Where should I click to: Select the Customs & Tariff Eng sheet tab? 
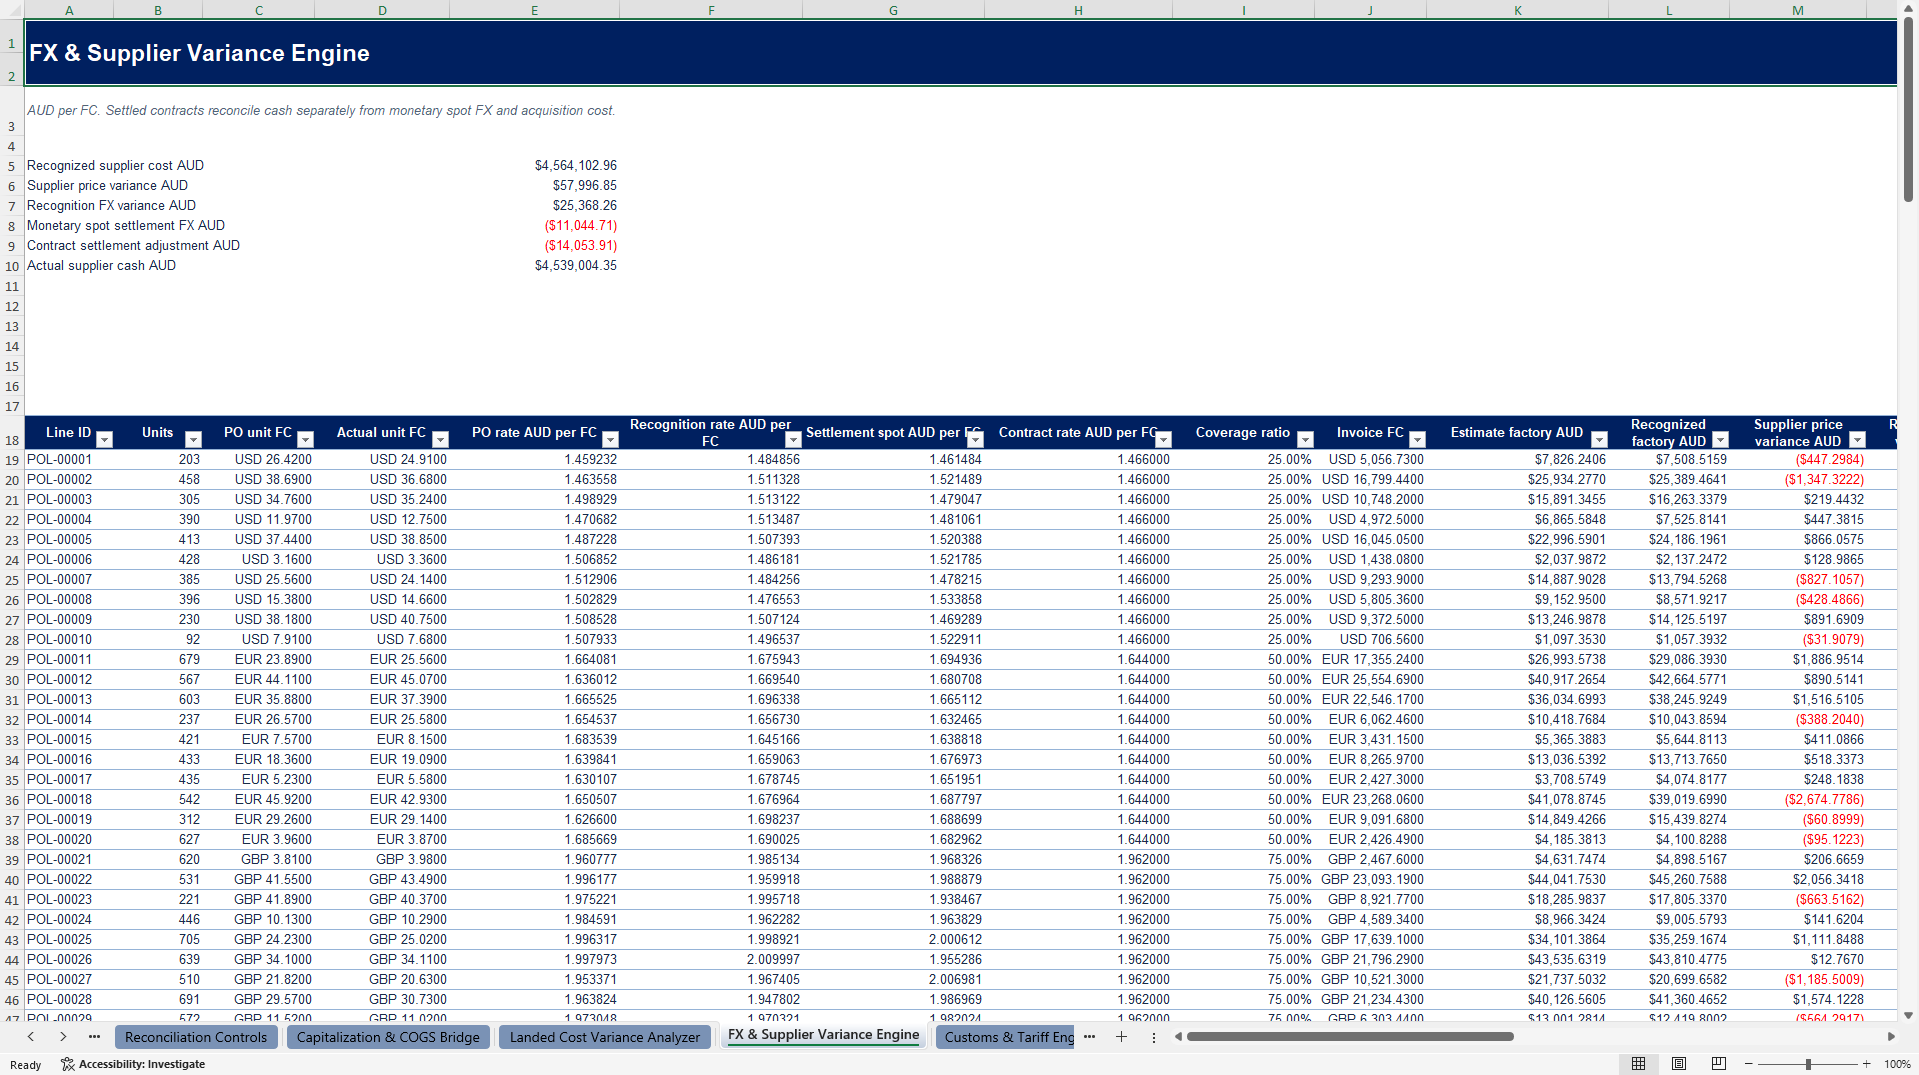click(1008, 1037)
